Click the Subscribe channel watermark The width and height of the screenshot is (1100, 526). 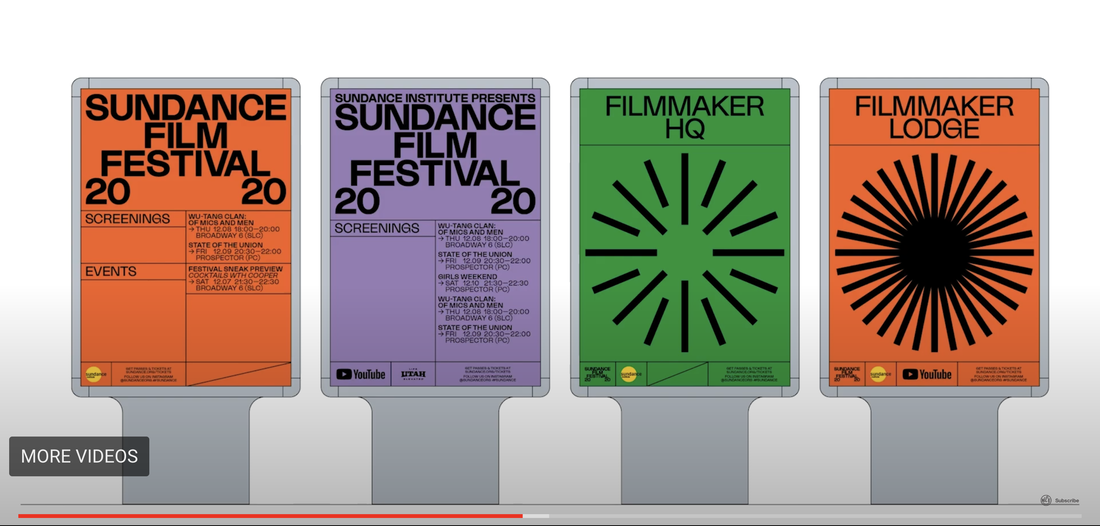coord(1059,500)
